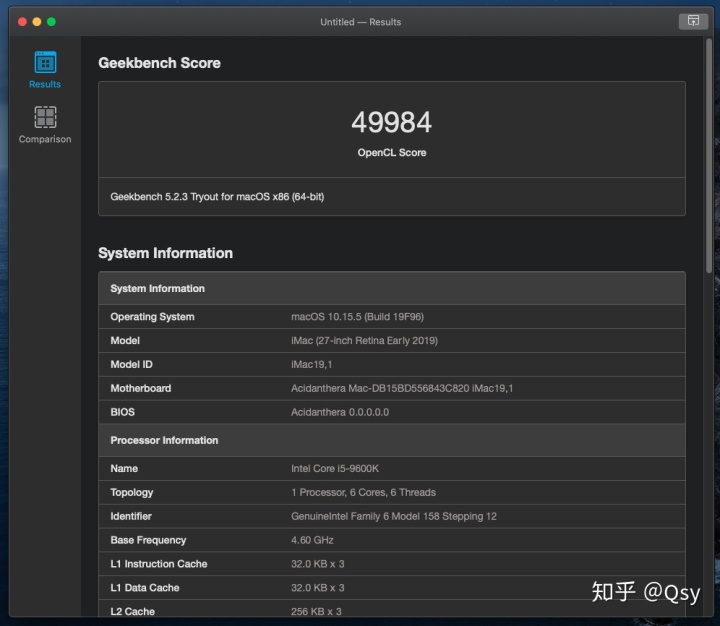This screenshot has height=626, width=720.
Task: Click 'iMac (27-inch Retina Early 2019)' value
Action: click(364, 341)
